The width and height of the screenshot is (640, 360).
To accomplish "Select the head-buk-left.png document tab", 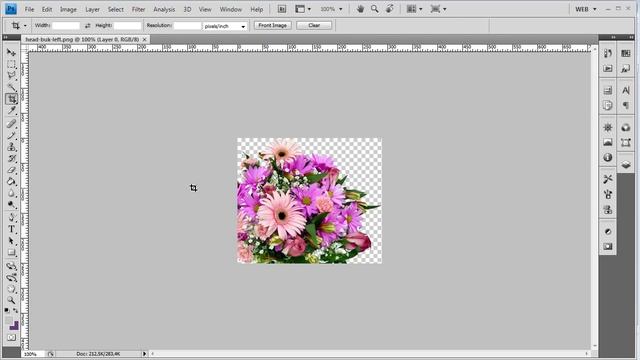I will 82,40.
